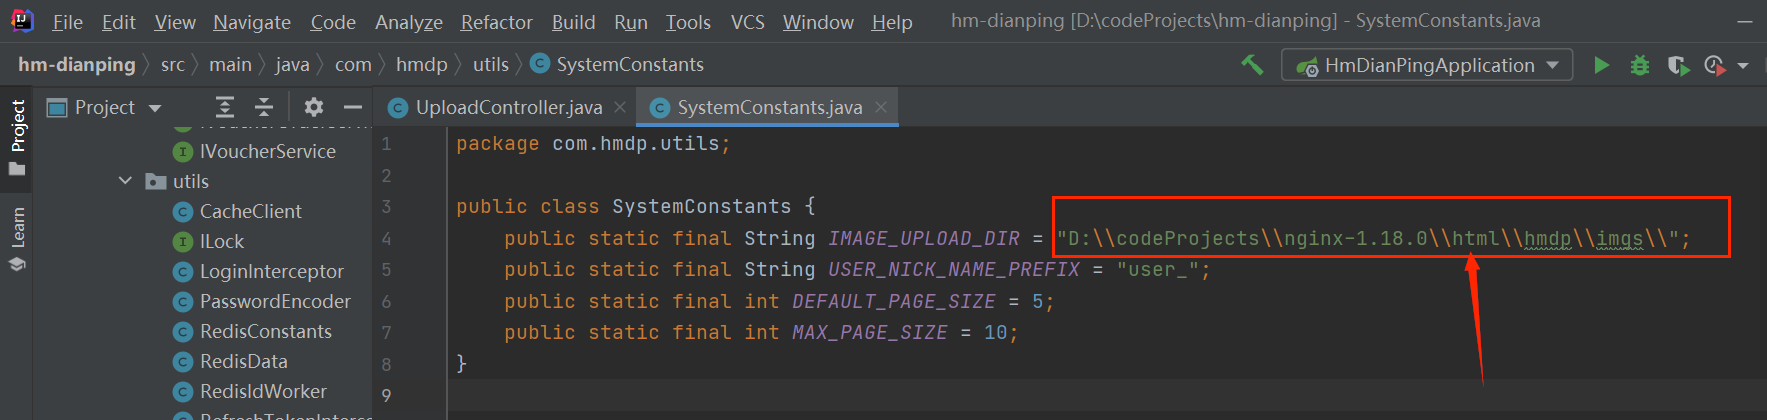Viewport: 1767px width, 420px height.
Task: Click hm-dianping breadcrumb
Action: pyautogui.click(x=77, y=64)
